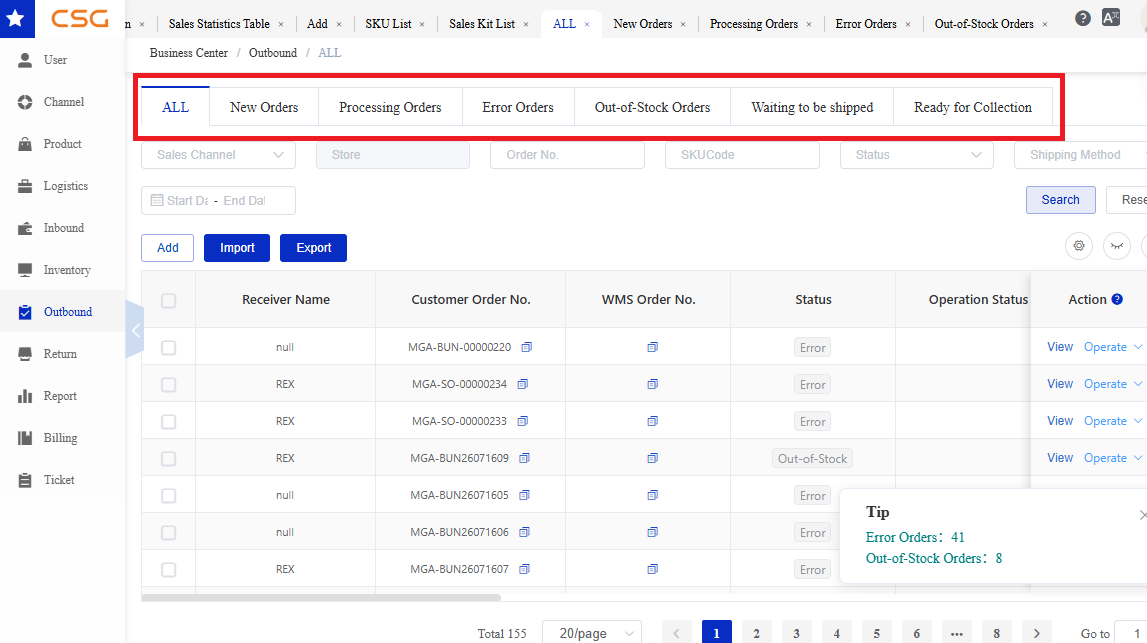Expand Operate menu for MGA-SO-00000234
This screenshot has width=1147, height=643.
1113,384
